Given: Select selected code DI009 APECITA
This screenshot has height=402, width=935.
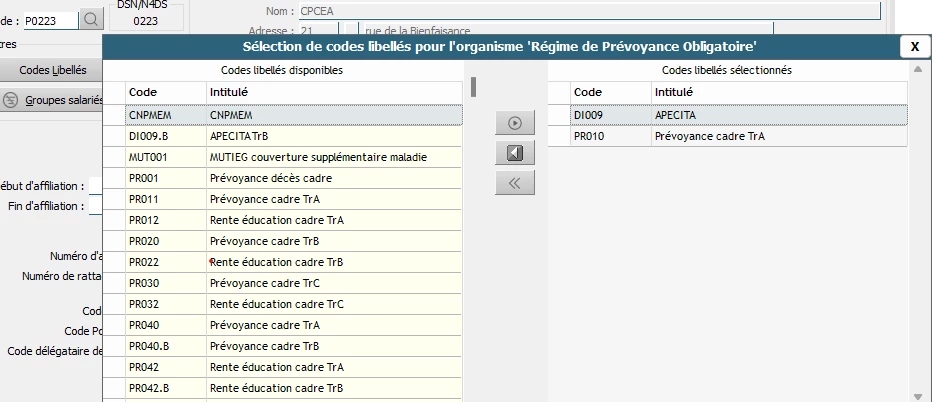Looking at the screenshot, I should [738, 115].
